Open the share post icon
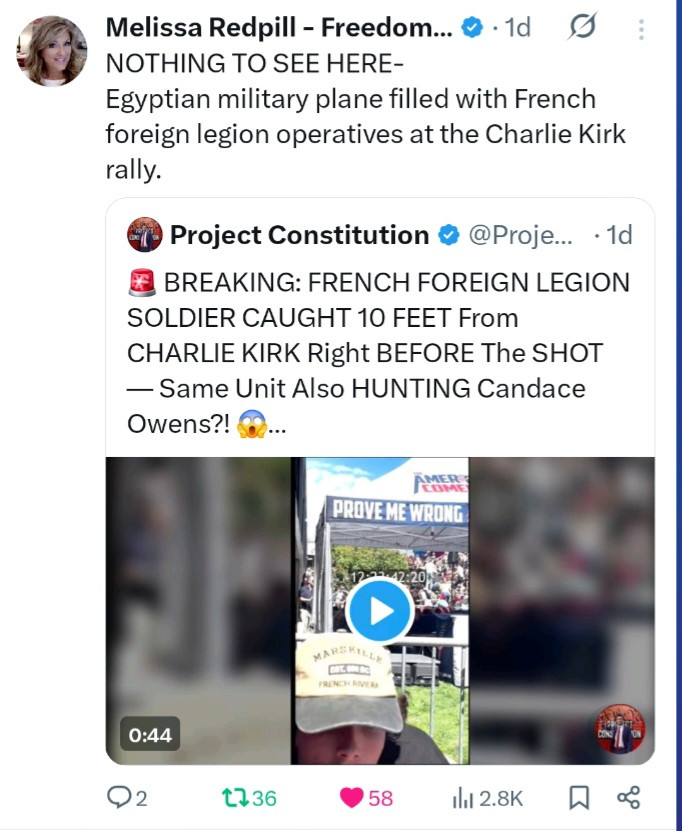Screen dimensions: 682x831 point(628,797)
